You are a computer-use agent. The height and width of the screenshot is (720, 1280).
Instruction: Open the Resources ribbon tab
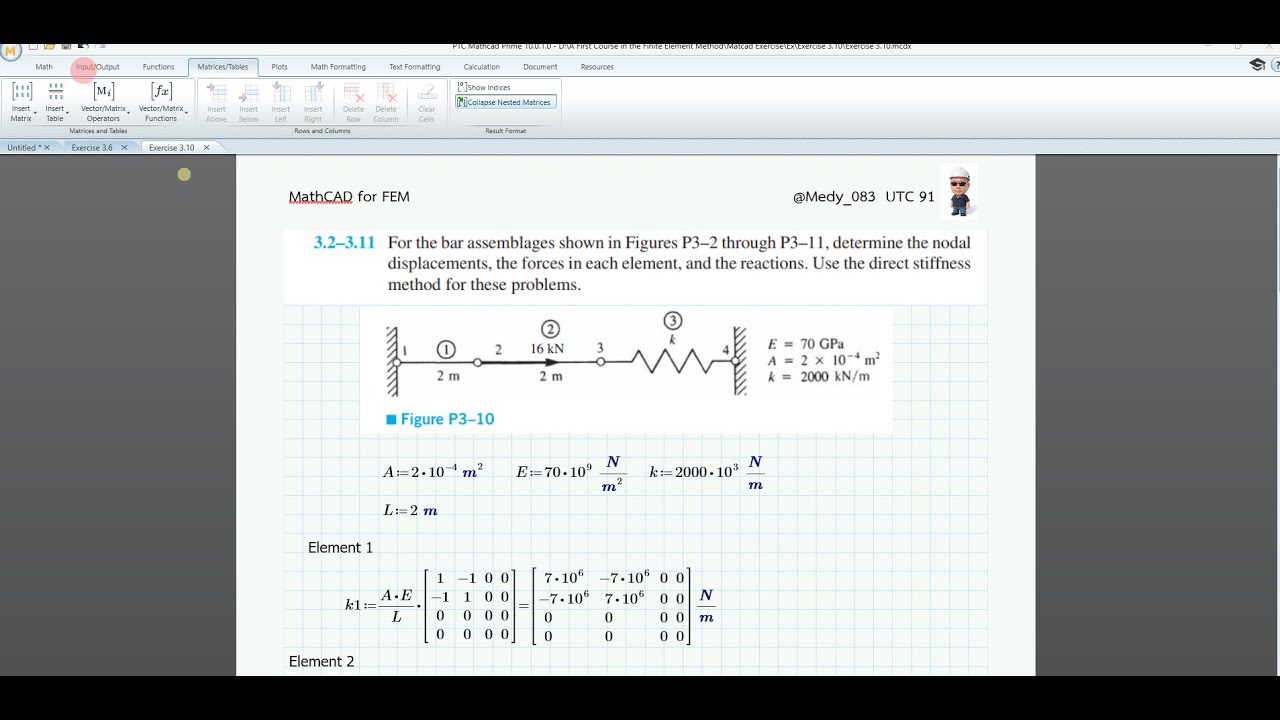(597, 67)
